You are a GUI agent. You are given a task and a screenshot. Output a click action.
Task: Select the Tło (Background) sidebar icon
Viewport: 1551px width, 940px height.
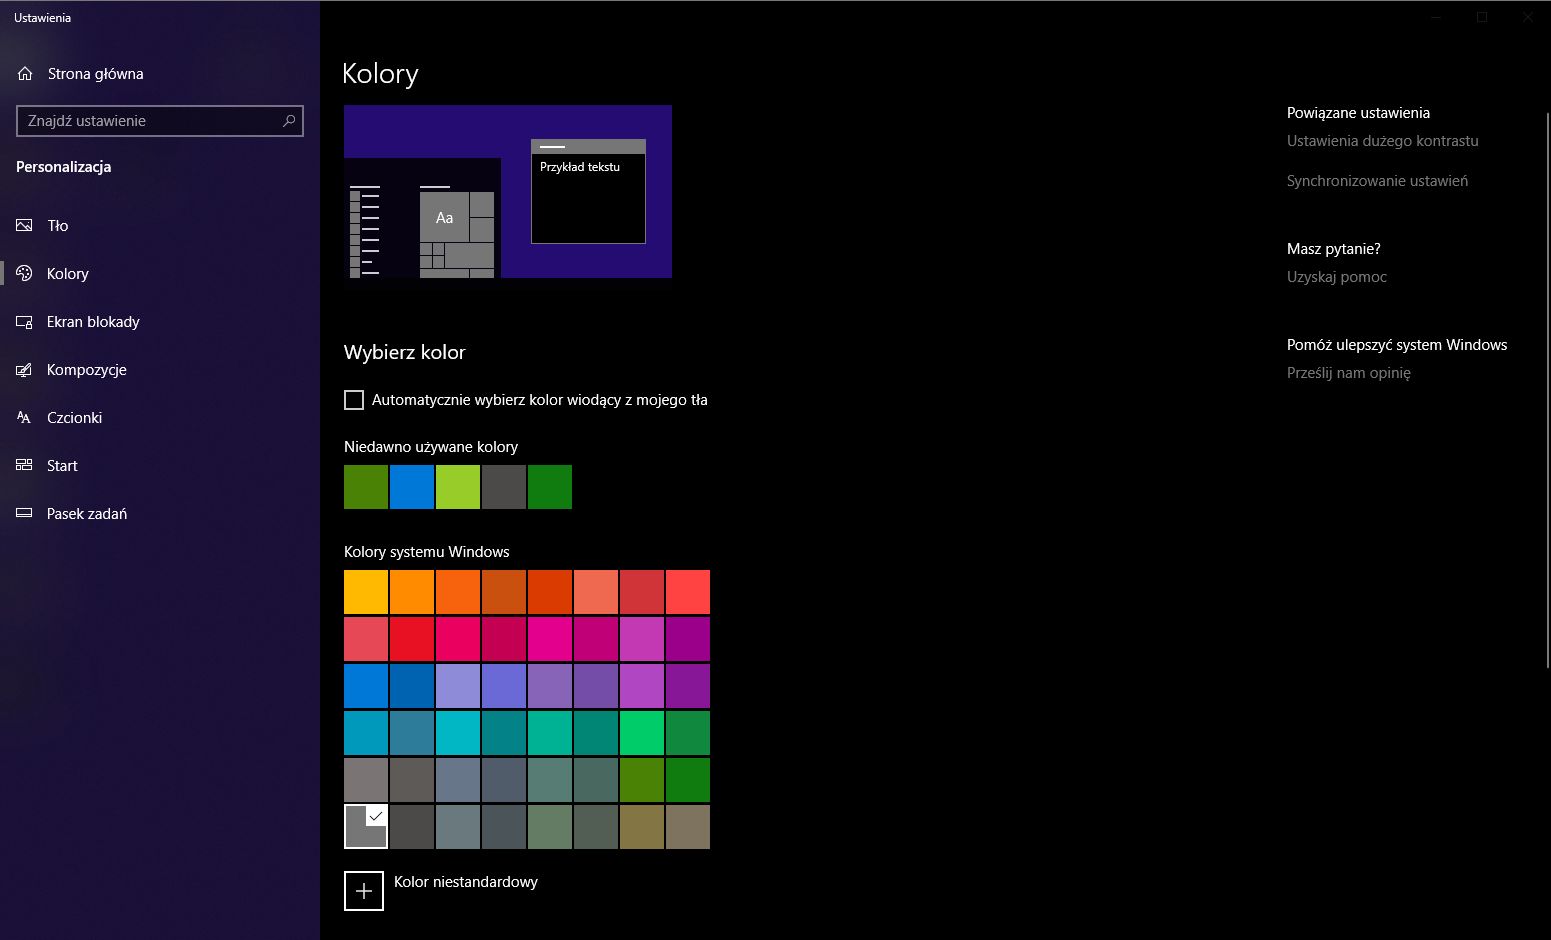[x=24, y=225]
